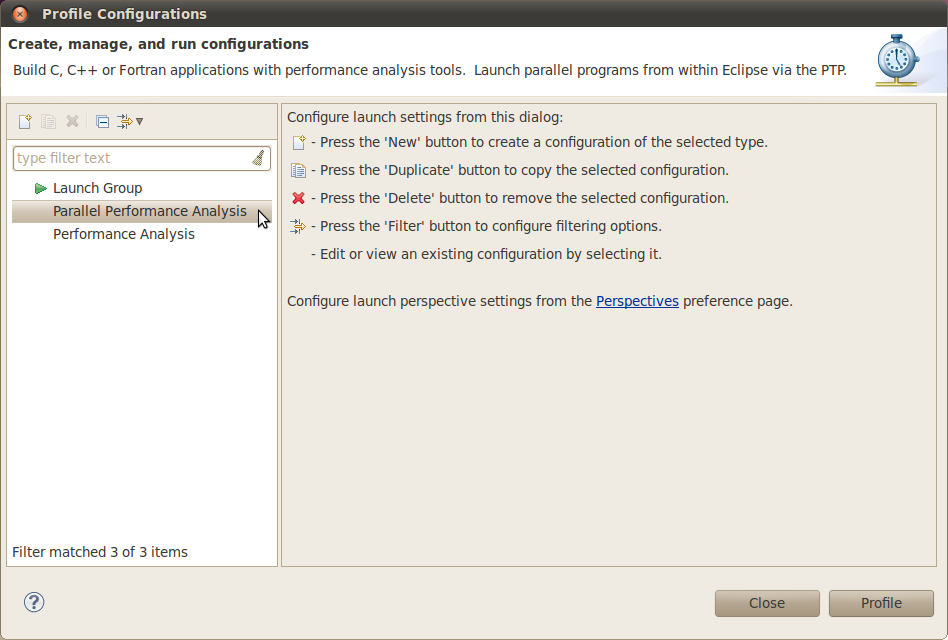Click the Close button
Image resolution: width=948 pixels, height=640 pixels.
767,603
